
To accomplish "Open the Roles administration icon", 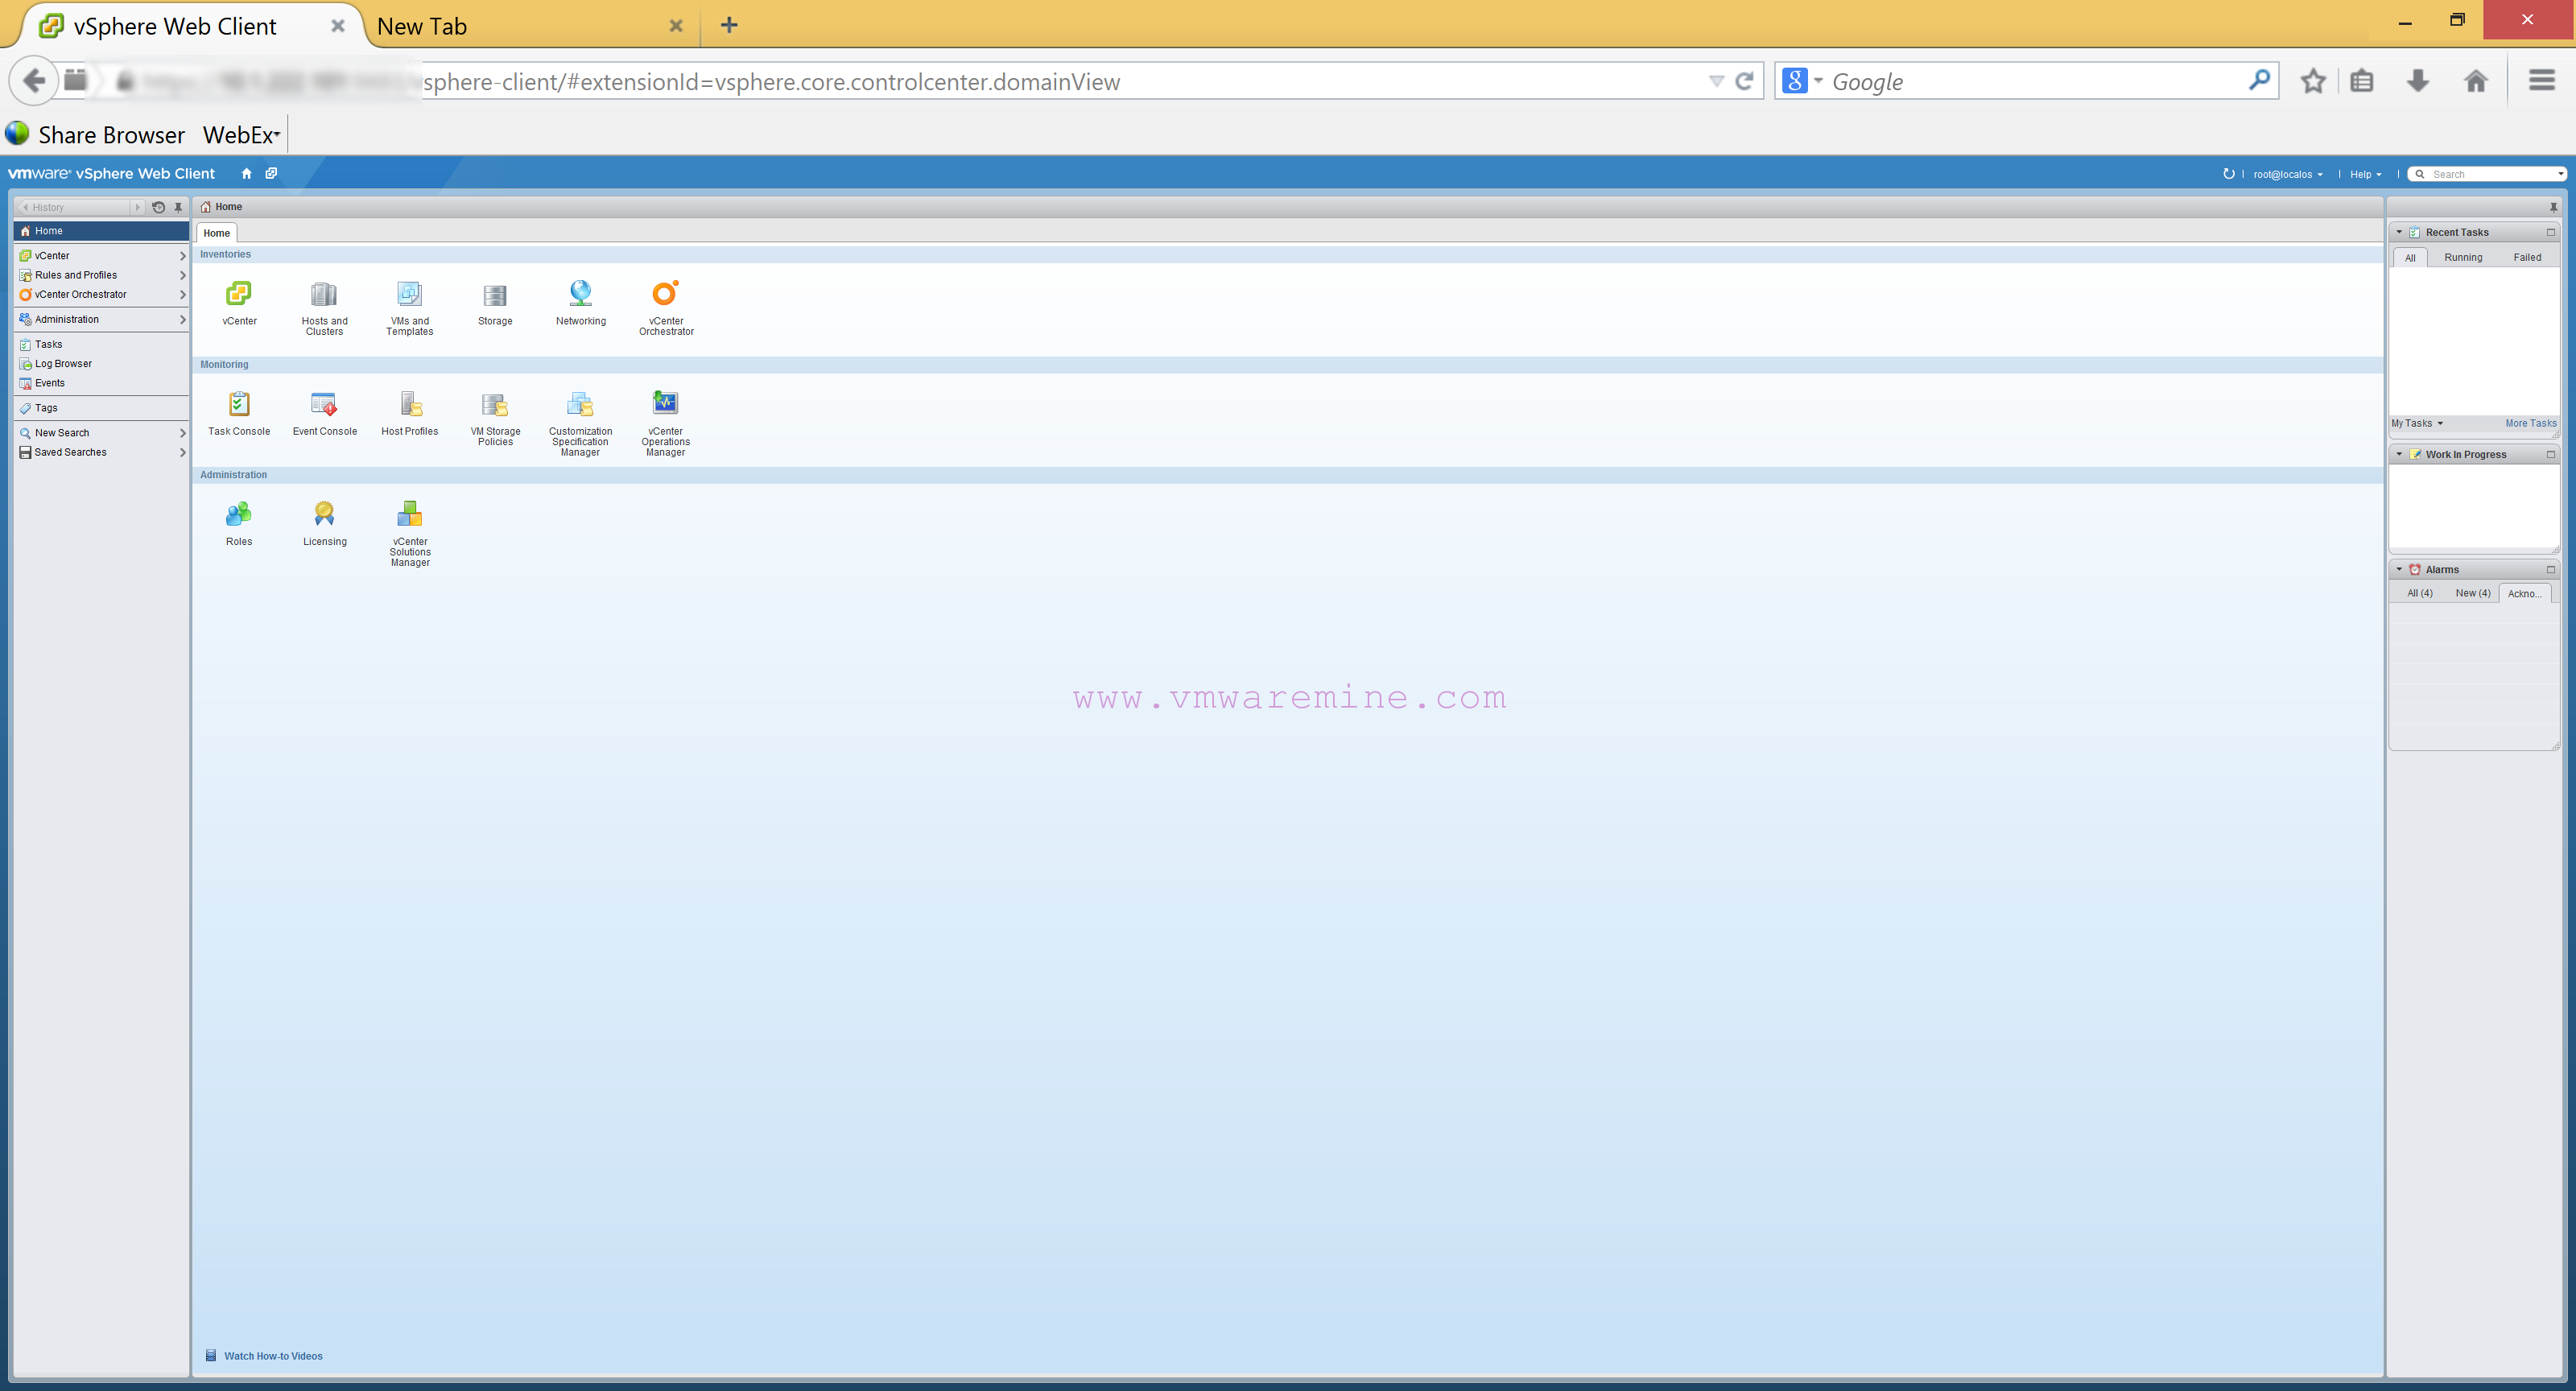I will pos(239,514).
